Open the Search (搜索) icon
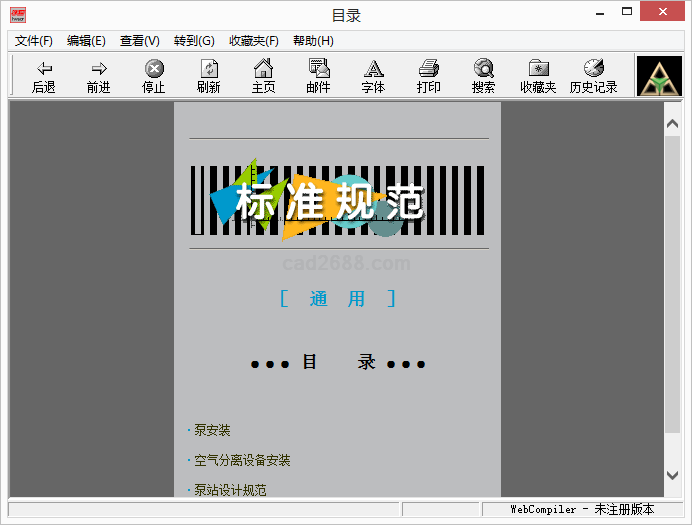The height and width of the screenshot is (525, 692). coord(483,69)
